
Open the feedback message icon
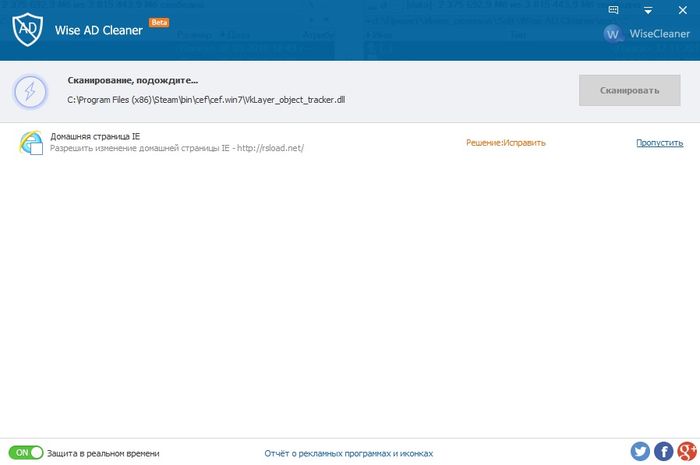point(613,10)
